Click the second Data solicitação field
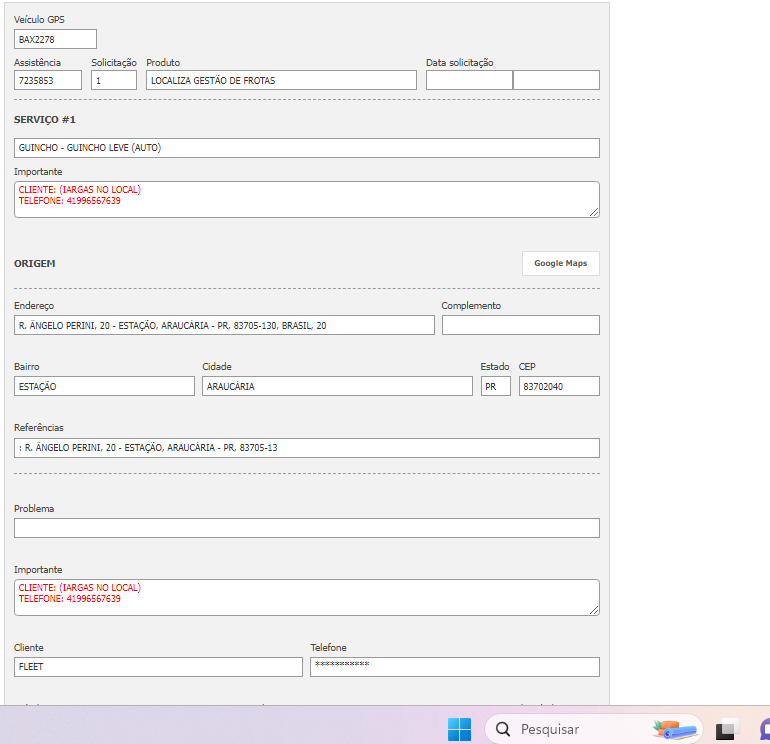The width and height of the screenshot is (770, 744). (x=556, y=80)
